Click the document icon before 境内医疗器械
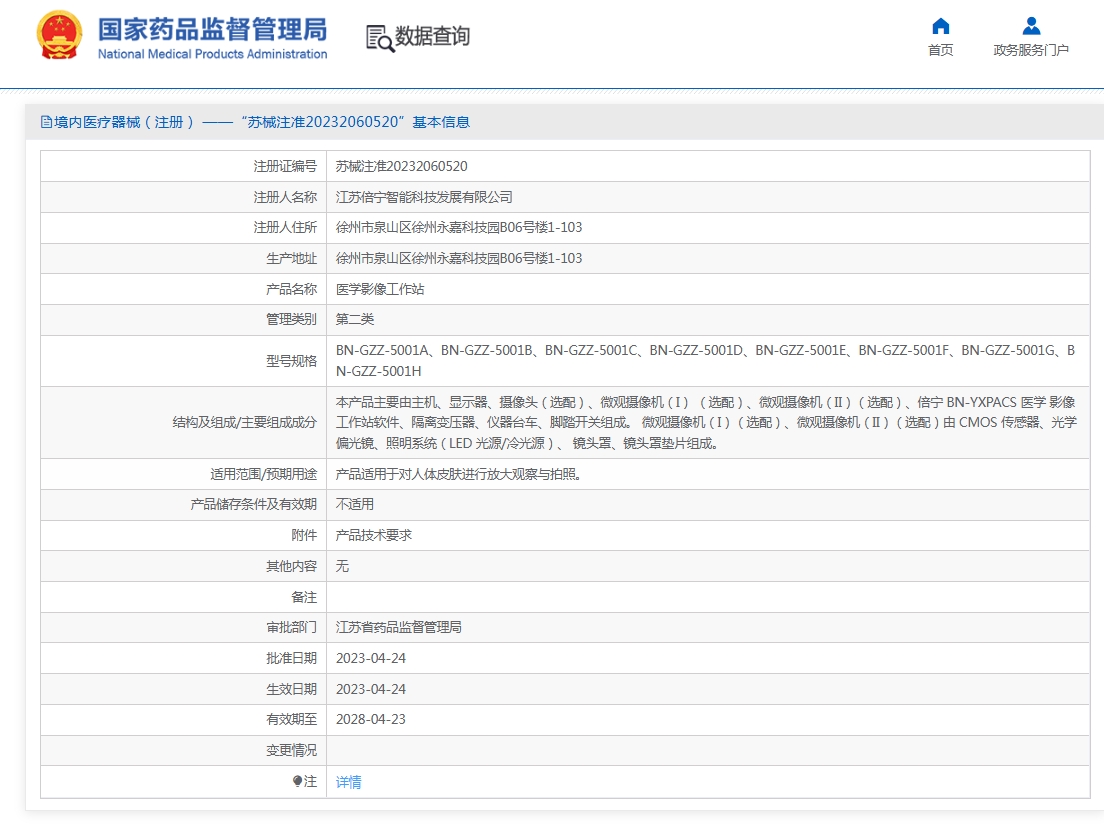The width and height of the screenshot is (1104, 830). coord(46,122)
